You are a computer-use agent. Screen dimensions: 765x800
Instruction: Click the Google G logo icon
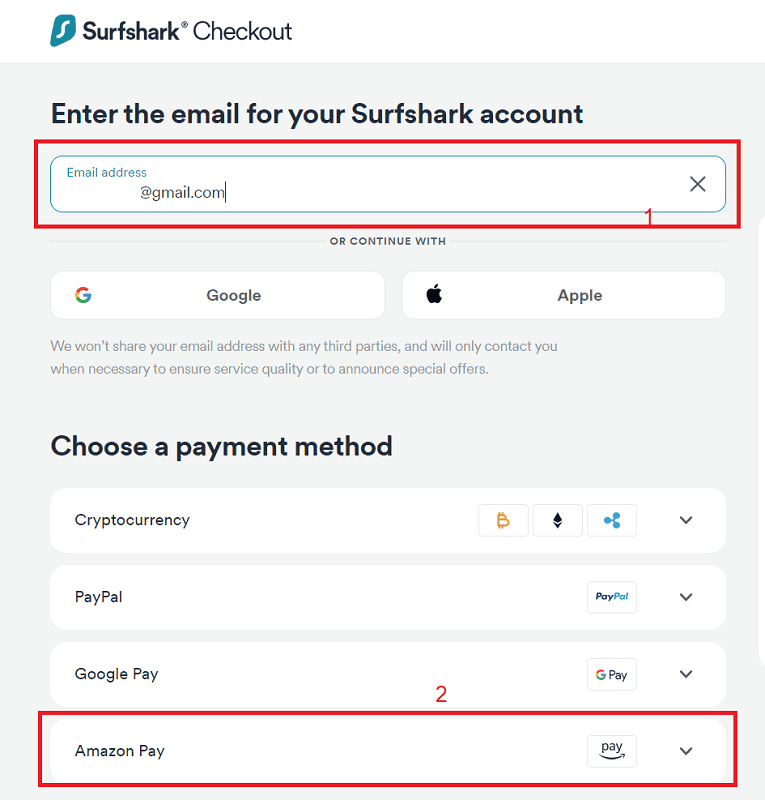click(x=83, y=295)
